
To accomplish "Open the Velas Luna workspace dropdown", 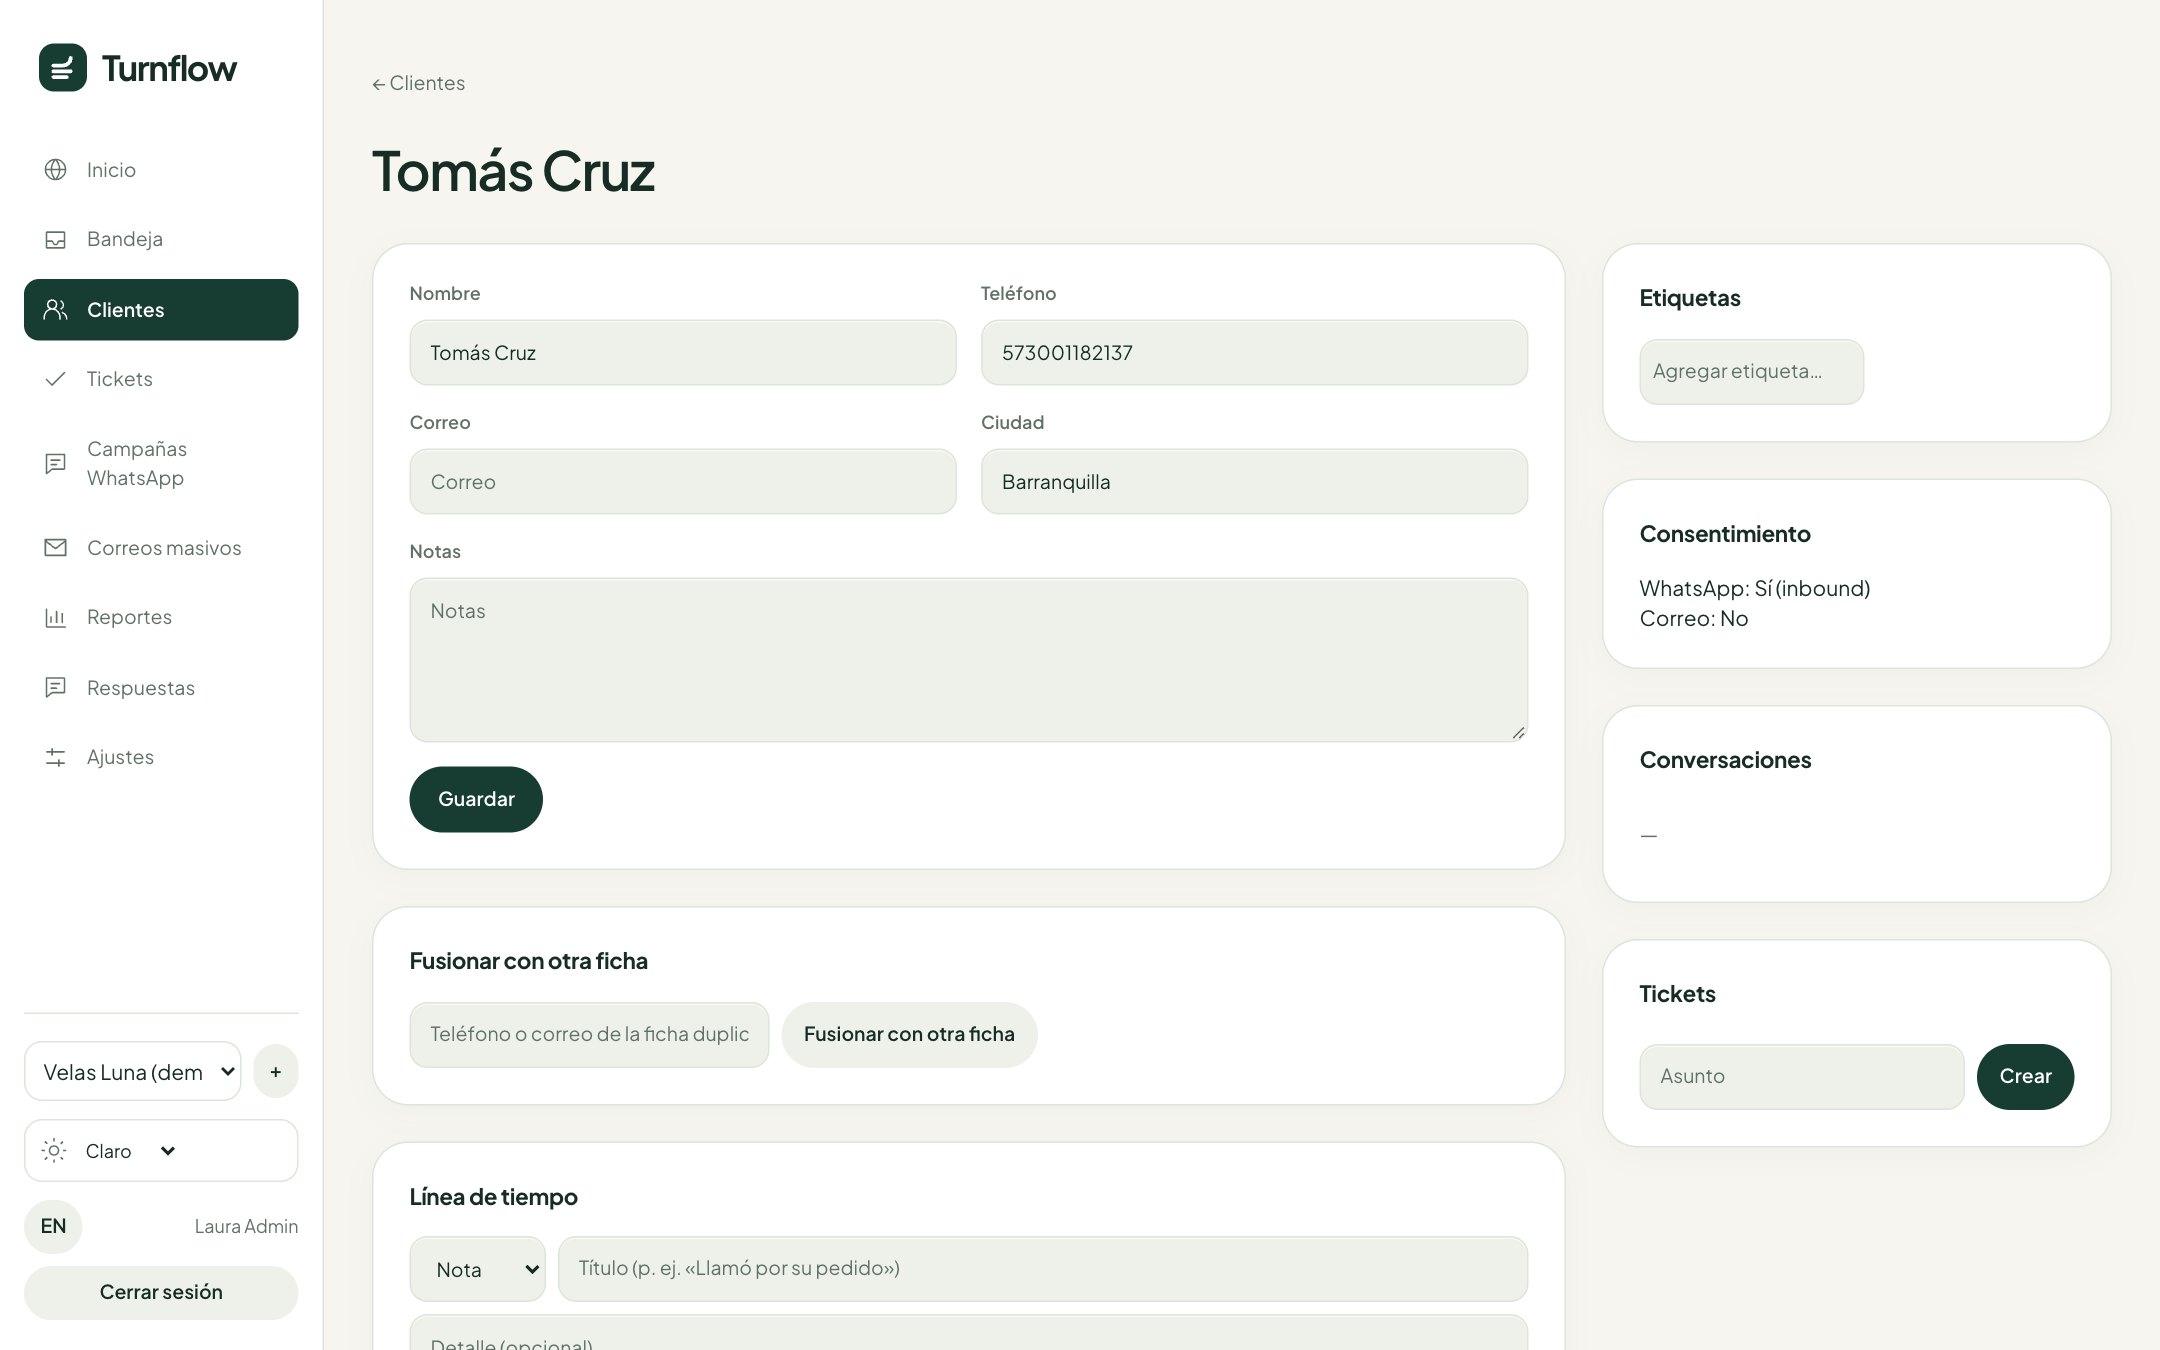I will (x=133, y=1072).
